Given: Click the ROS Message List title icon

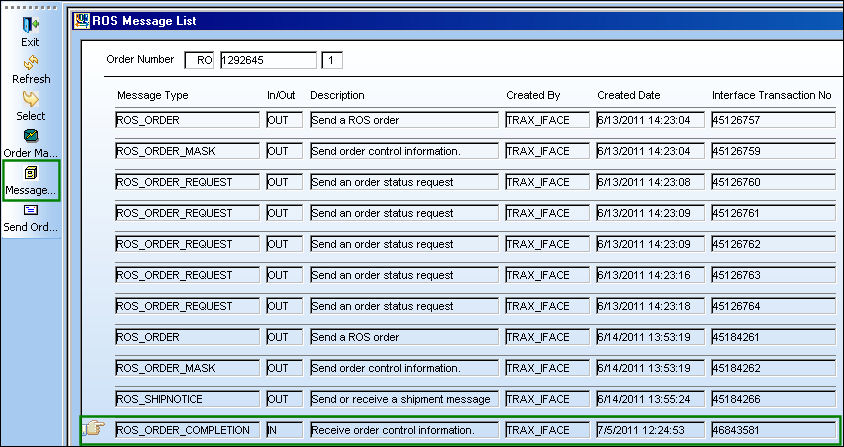Looking at the screenshot, I should click(x=82, y=21).
